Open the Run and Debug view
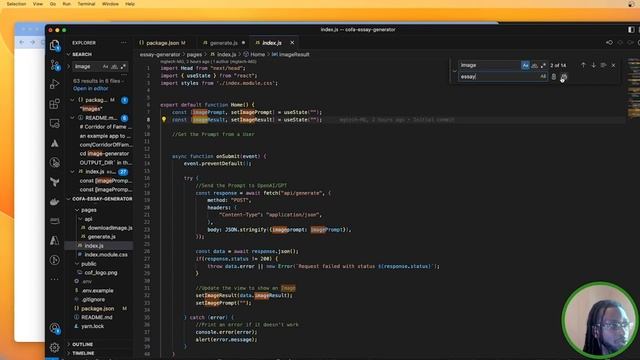Image resolution: width=640 pixels, height=360 pixels. pos(54,84)
